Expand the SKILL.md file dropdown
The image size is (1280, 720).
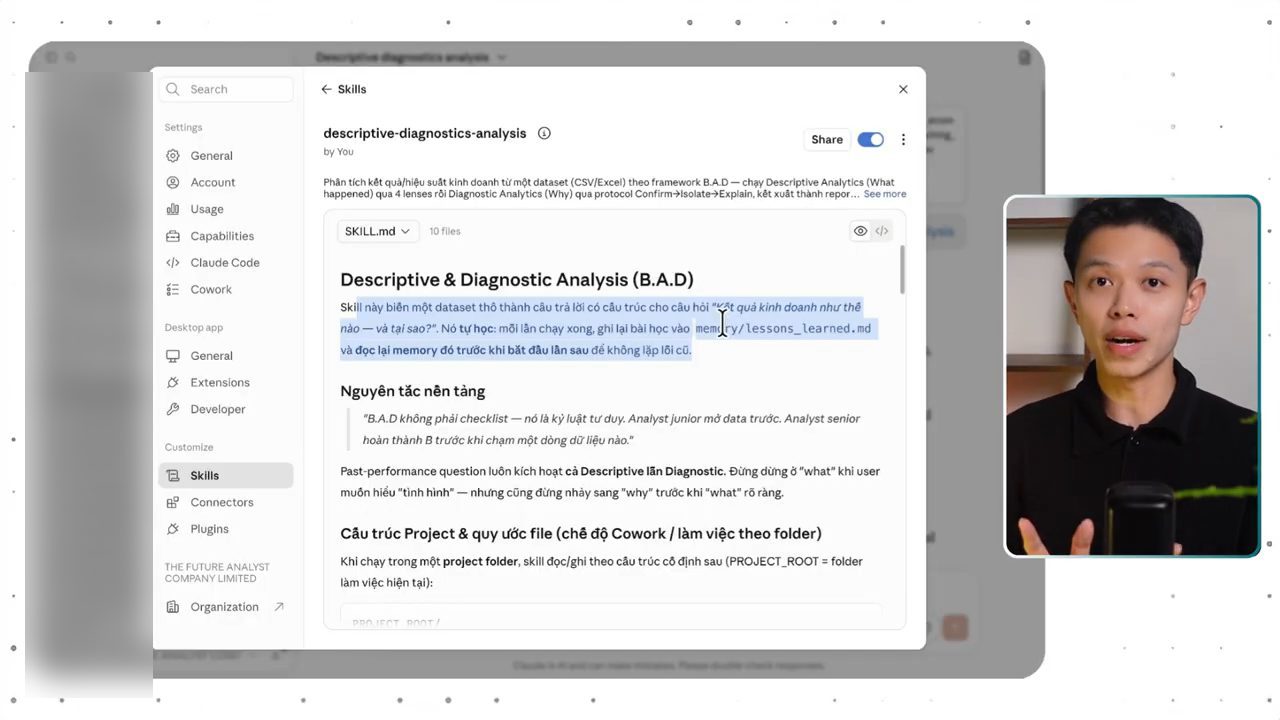[378, 231]
